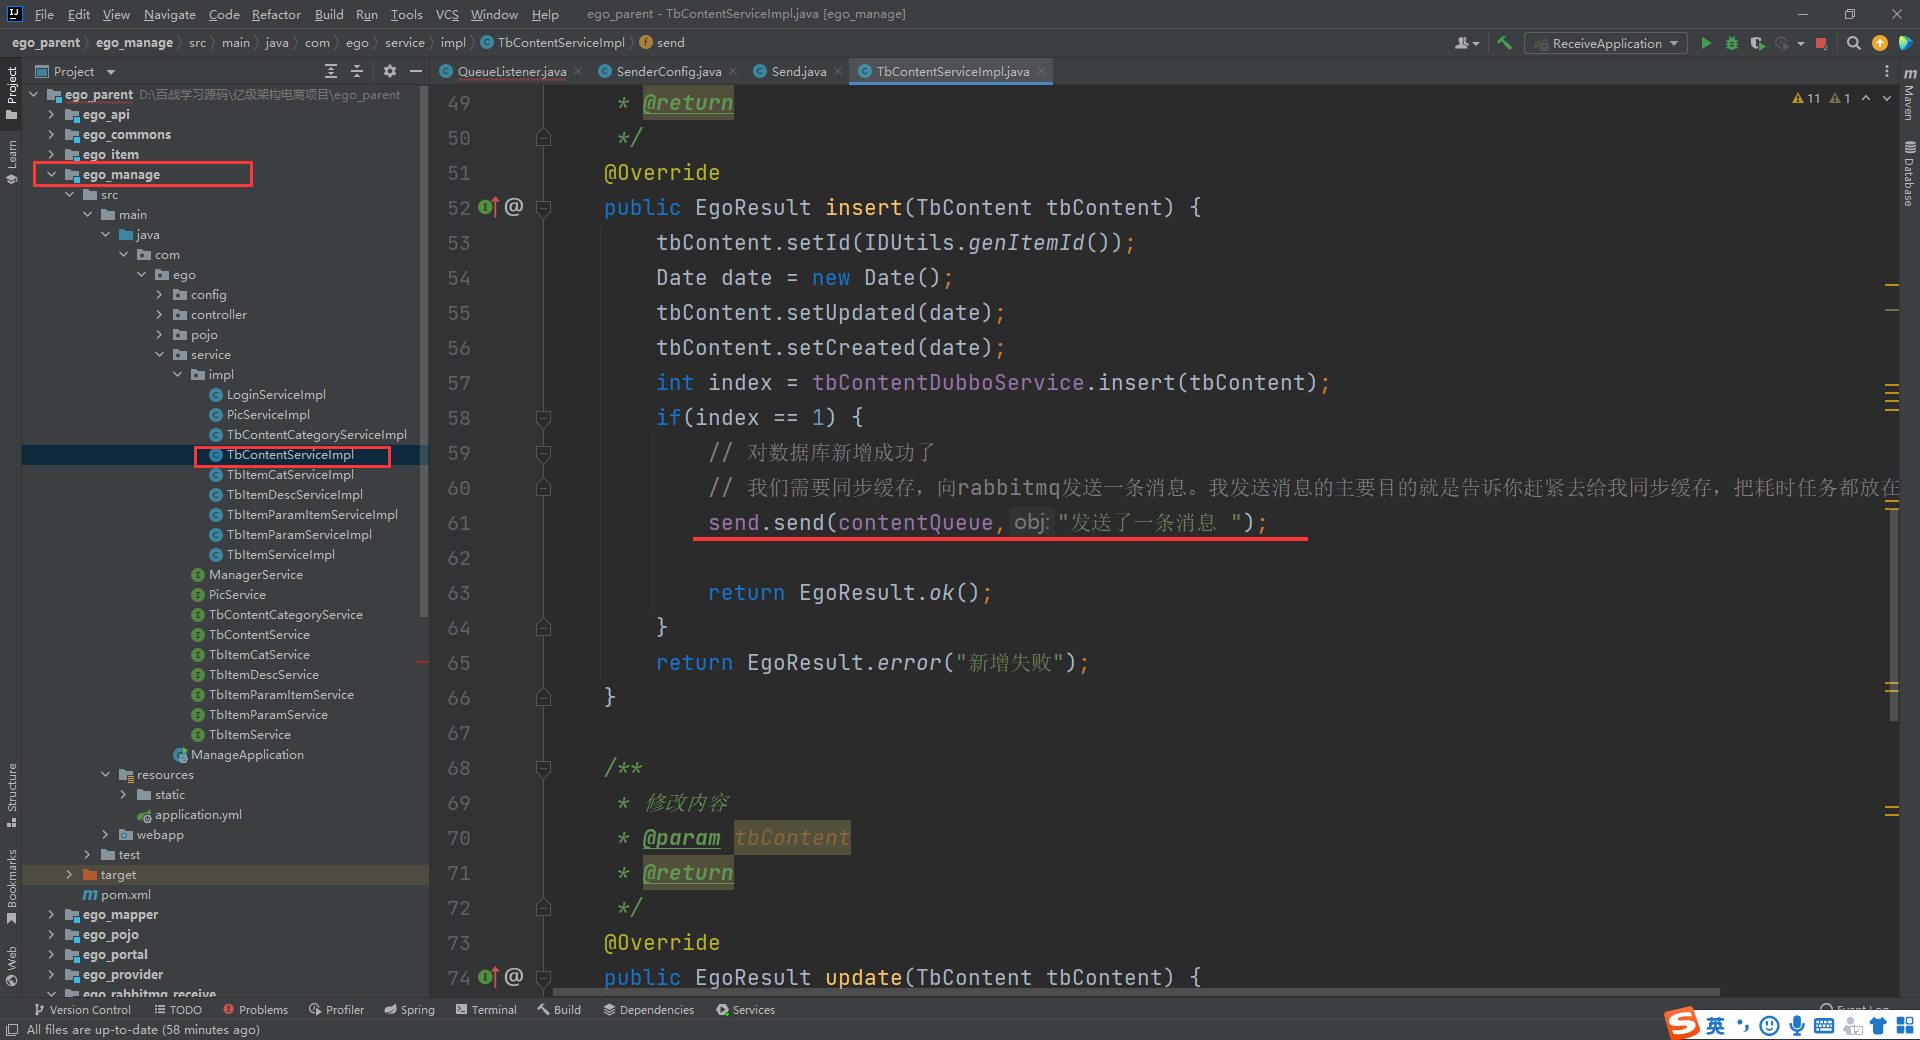
Task: Jump to next highlighted error arrow
Action: tap(1887, 98)
